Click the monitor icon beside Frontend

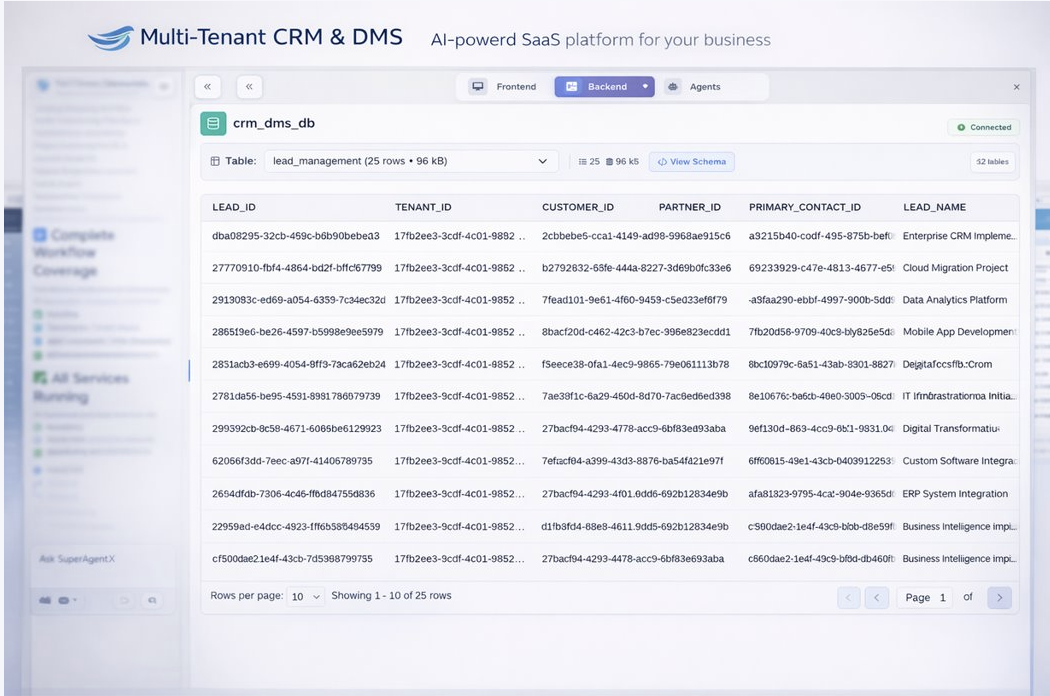click(478, 87)
